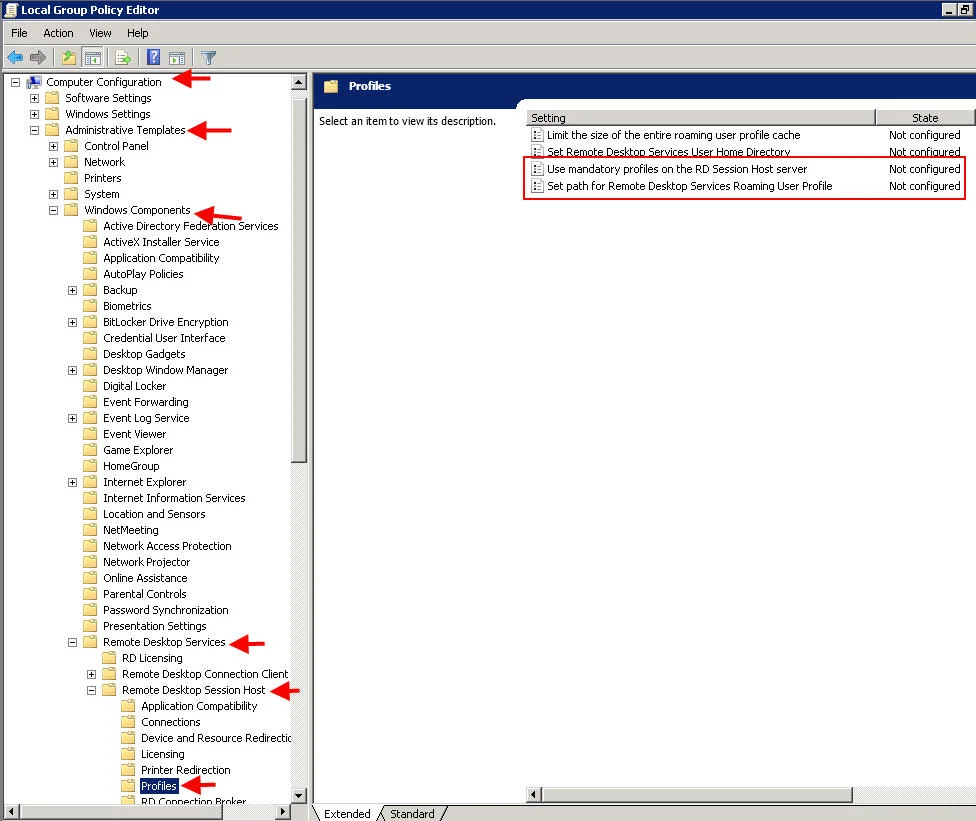Select the Network Access Protection tree item
The height and width of the screenshot is (821, 976).
pos(167,546)
